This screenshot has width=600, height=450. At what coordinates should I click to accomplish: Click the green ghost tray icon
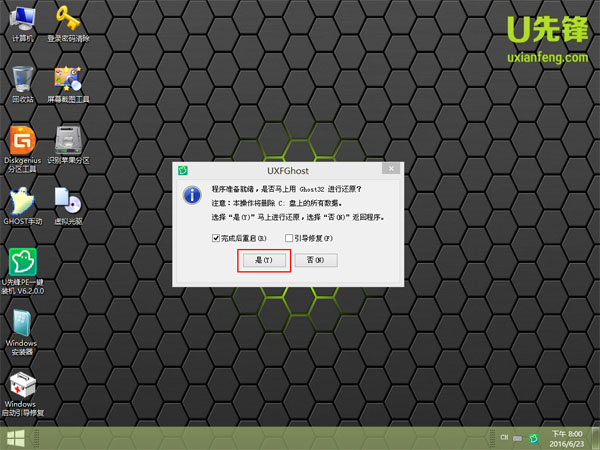pyautogui.click(x=534, y=439)
